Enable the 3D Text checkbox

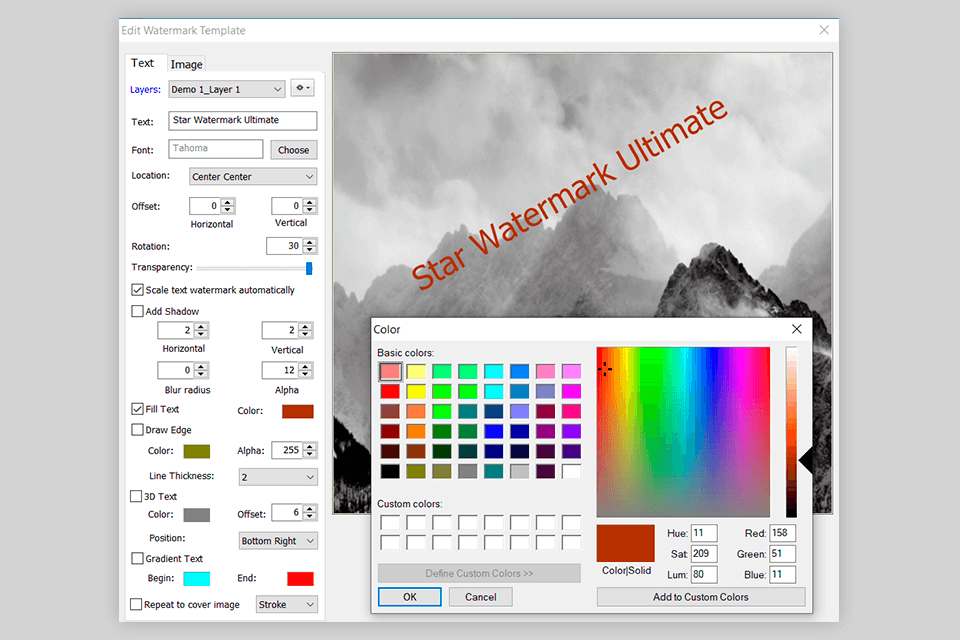point(136,496)
